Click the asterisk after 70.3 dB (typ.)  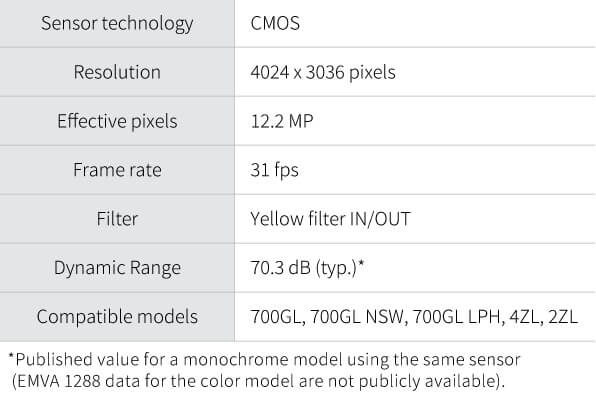pyautogui.click(x=361, y=263)
